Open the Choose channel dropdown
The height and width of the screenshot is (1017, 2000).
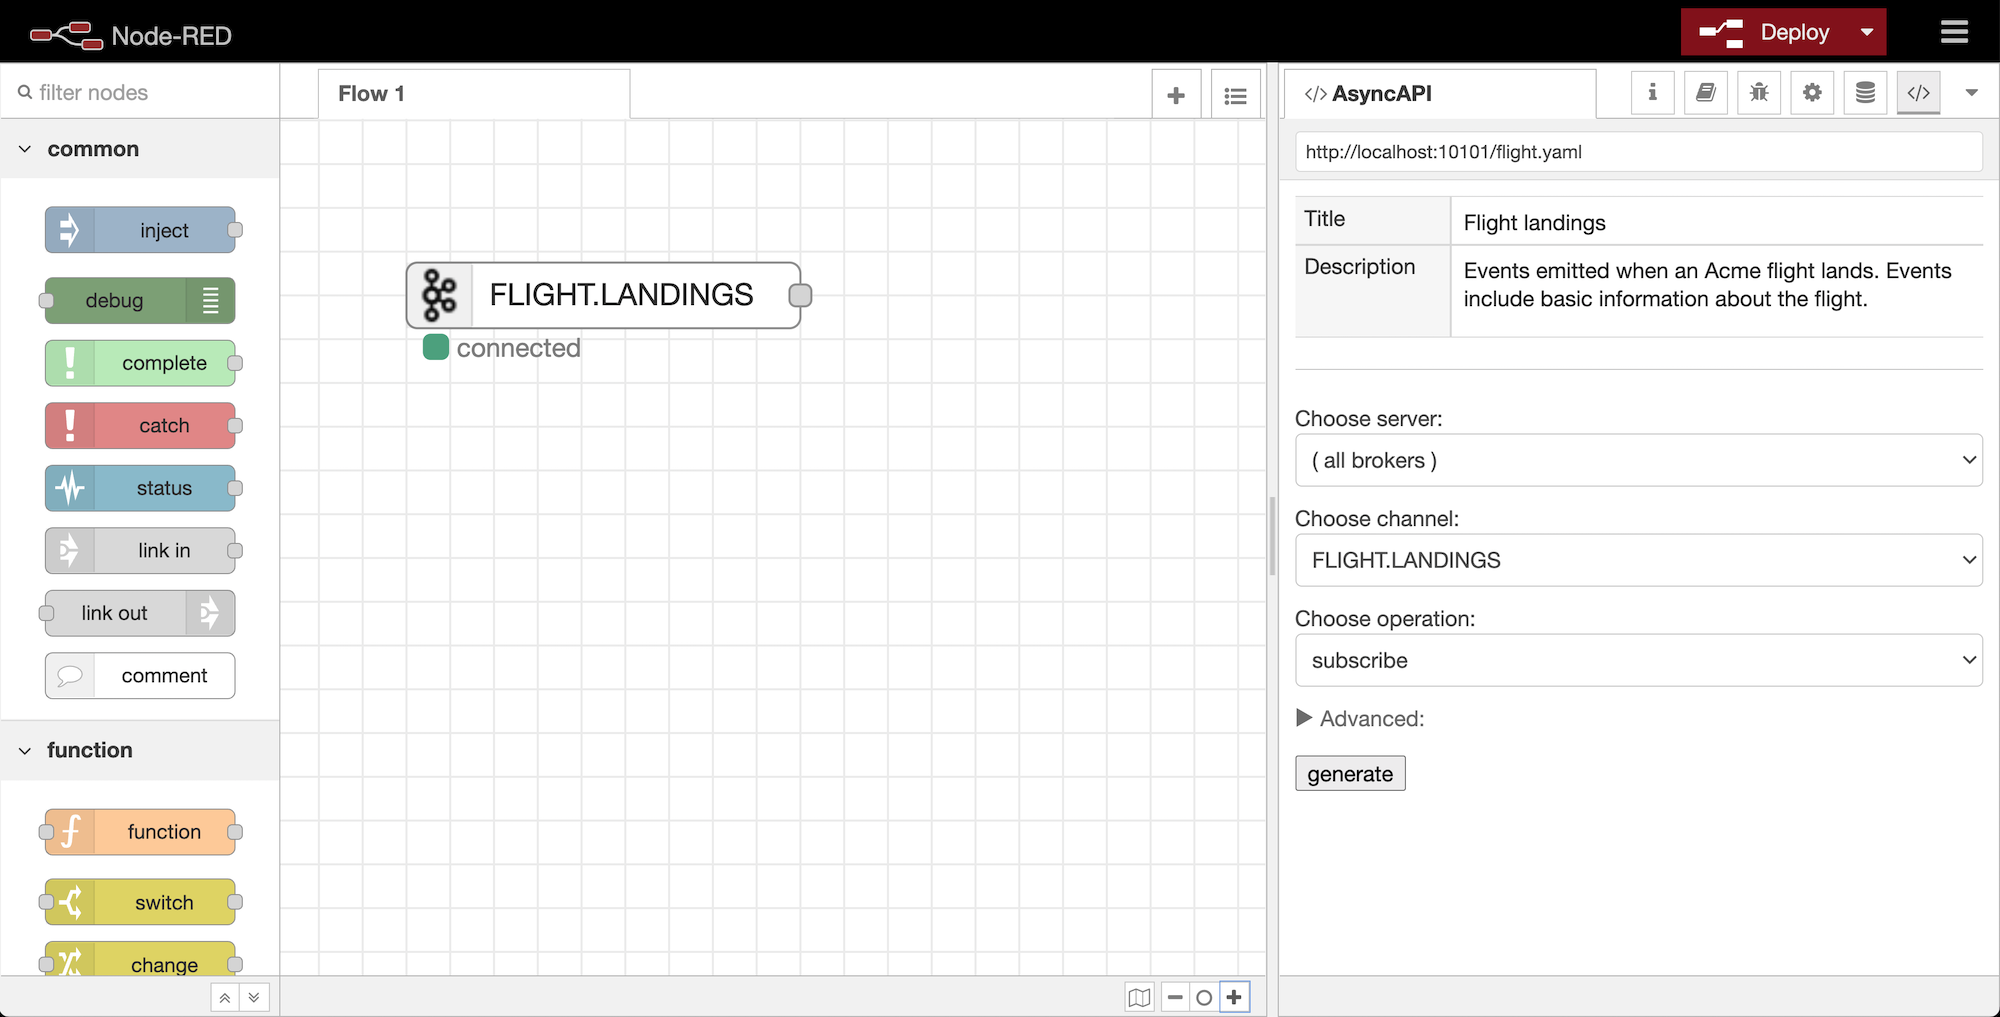(x=1639, y=560)
